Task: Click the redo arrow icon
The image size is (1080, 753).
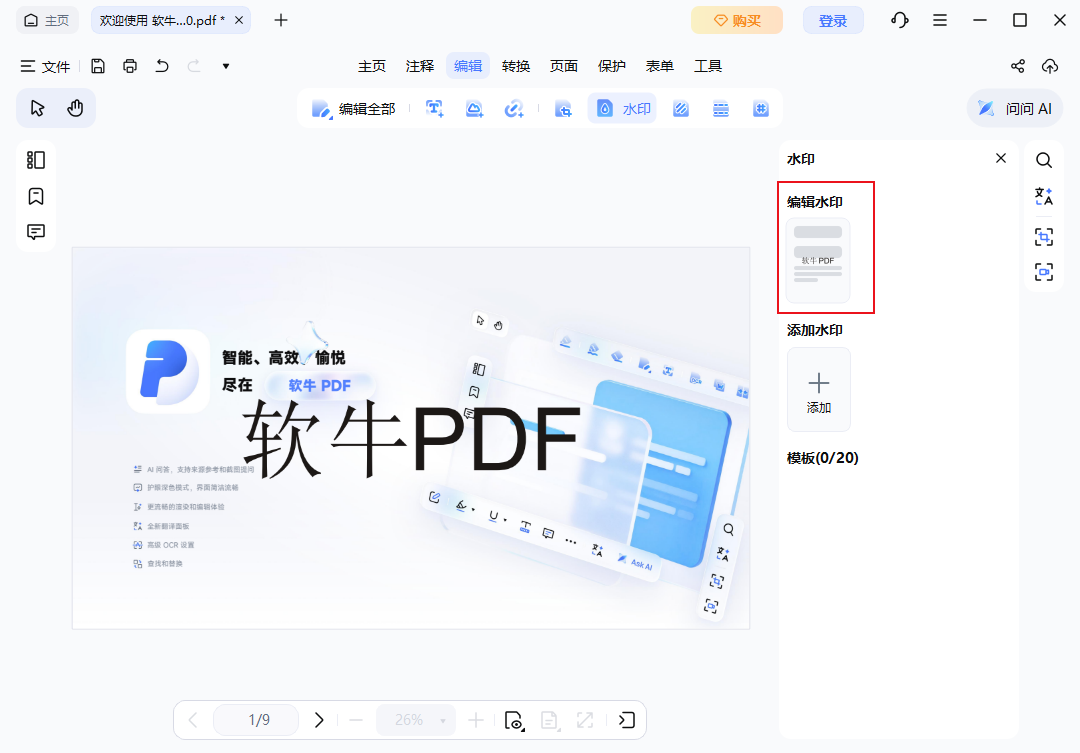Action: point(194,66)
